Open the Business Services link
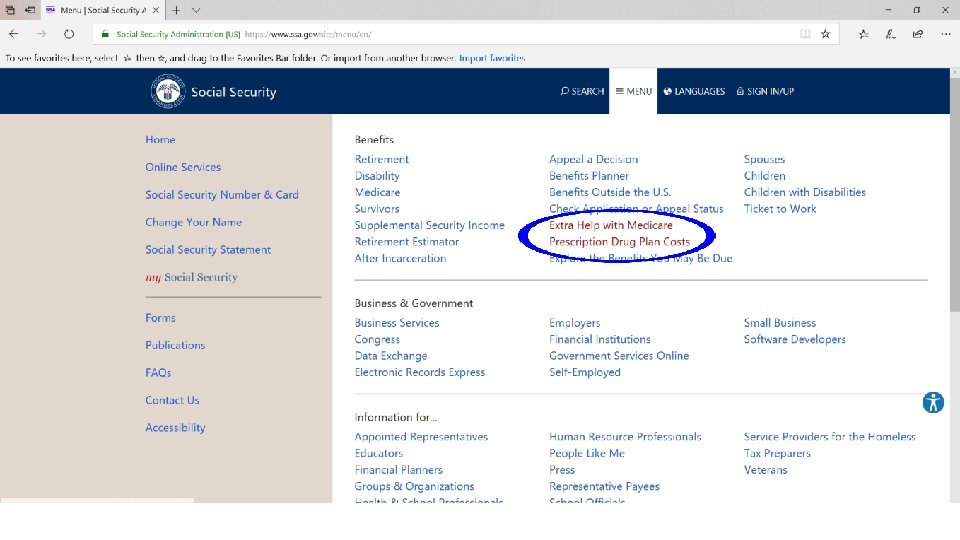This screenshot has height=540, width=960. click(x=397, y=323)
